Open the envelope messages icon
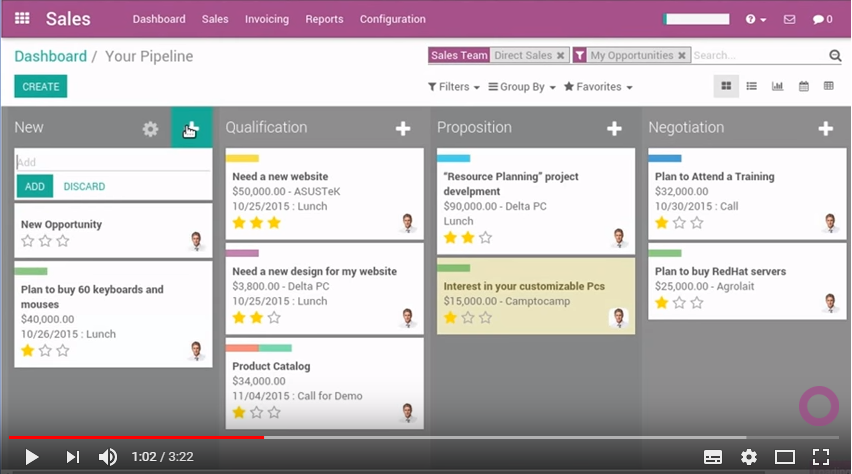The height and width of the screenshot is (474, 852). (790, 19)
